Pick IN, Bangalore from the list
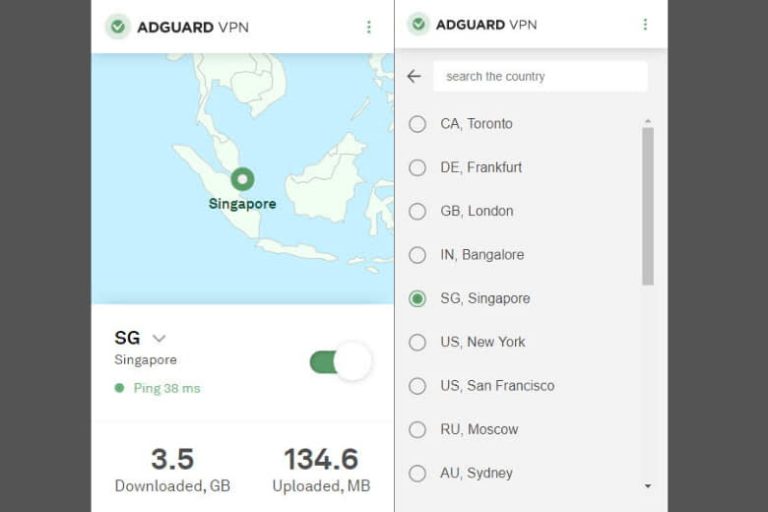 pos(481,255)
